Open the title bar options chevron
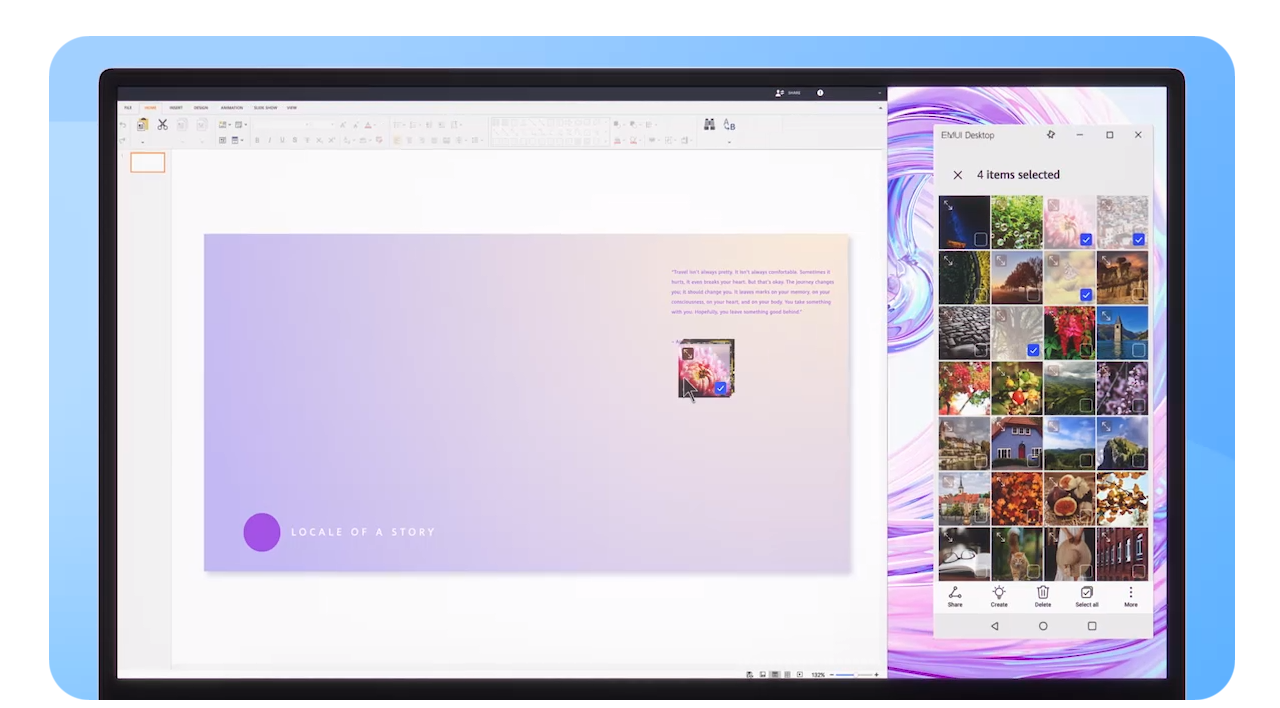1280x708 pixels. pos(880,93)
